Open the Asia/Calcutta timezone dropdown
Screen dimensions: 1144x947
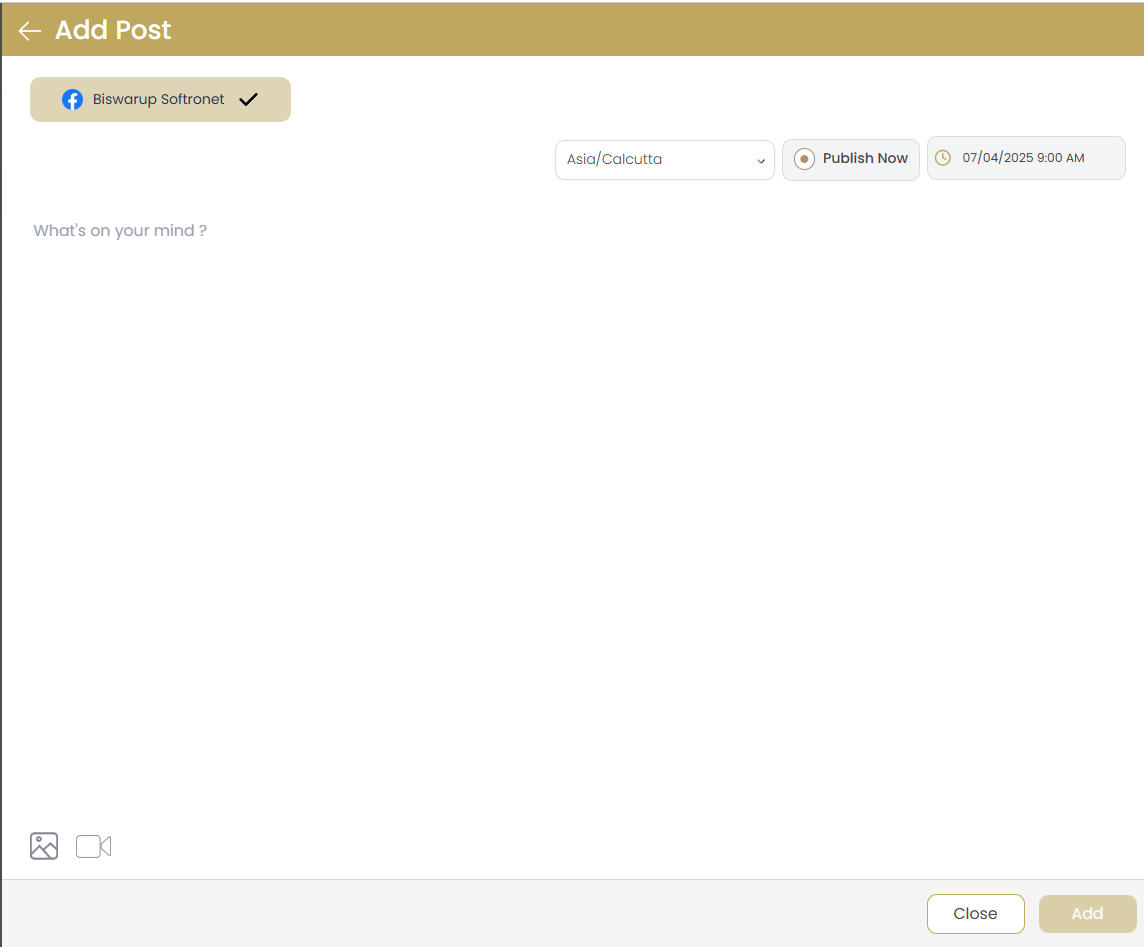(664, 159)
